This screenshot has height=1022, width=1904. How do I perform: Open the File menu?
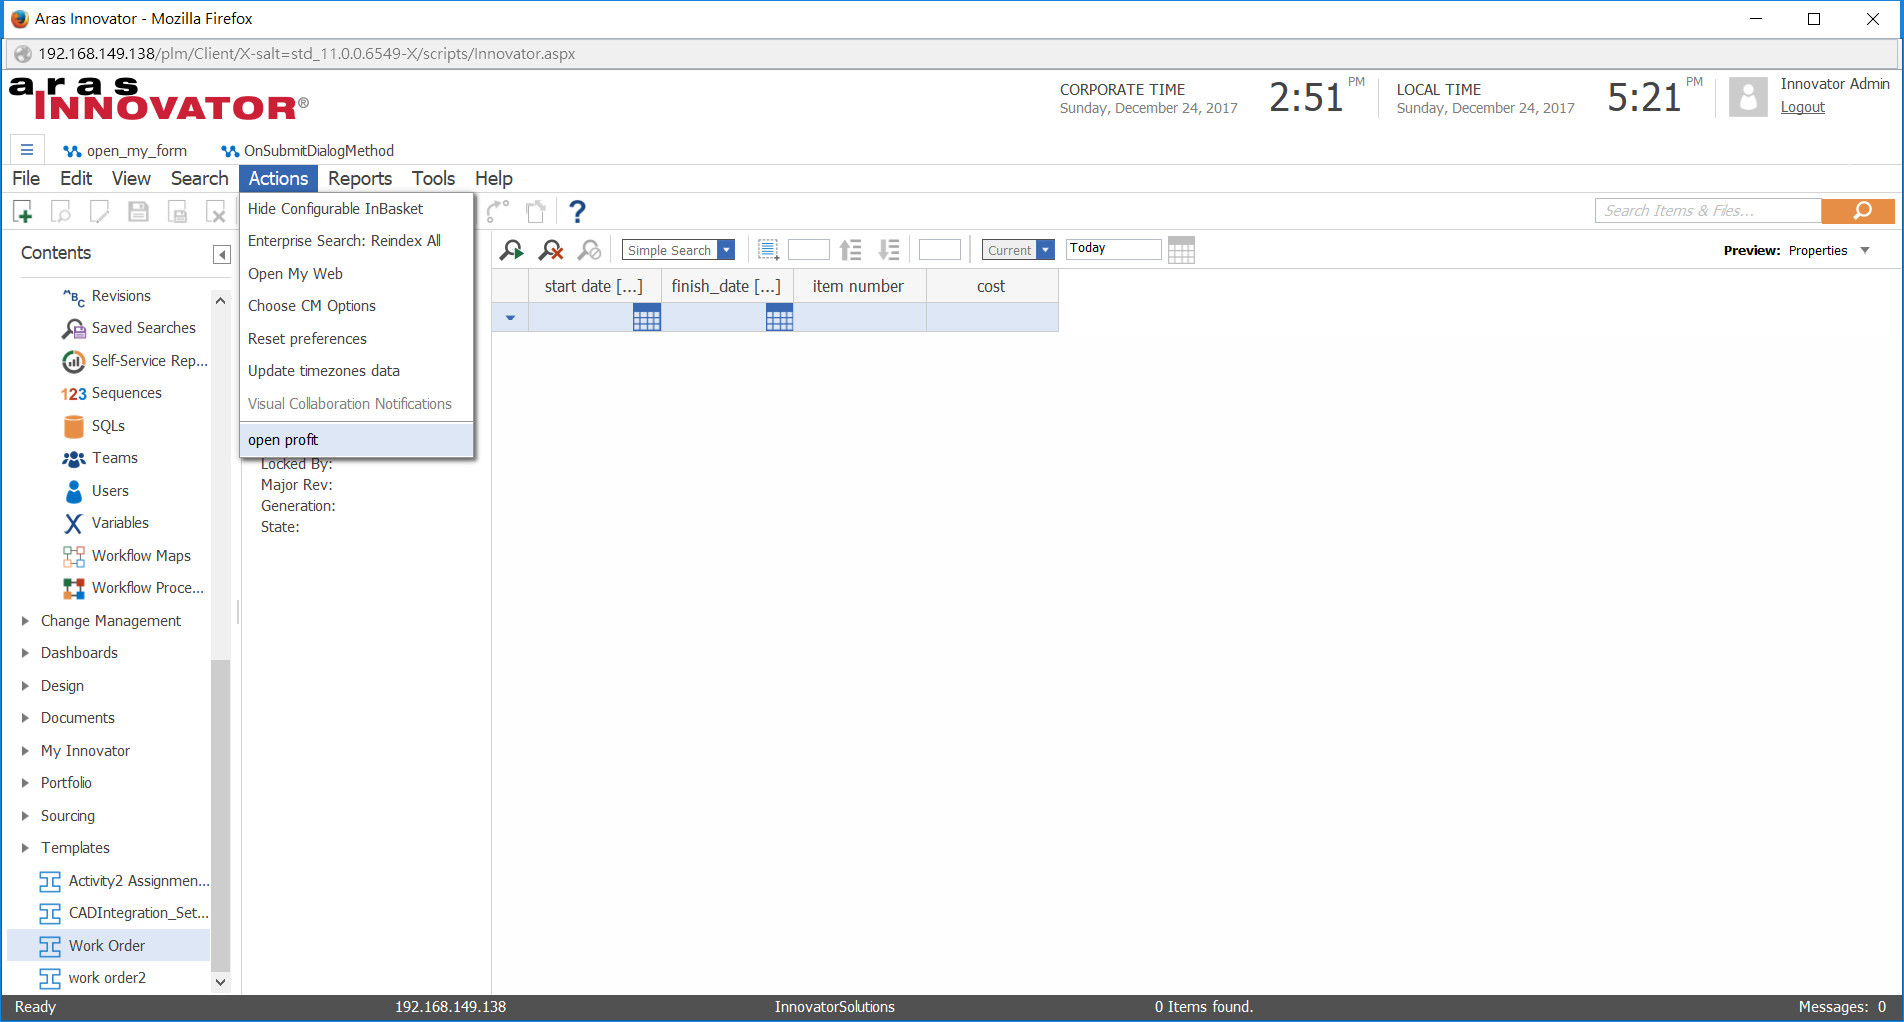(26, 178)
